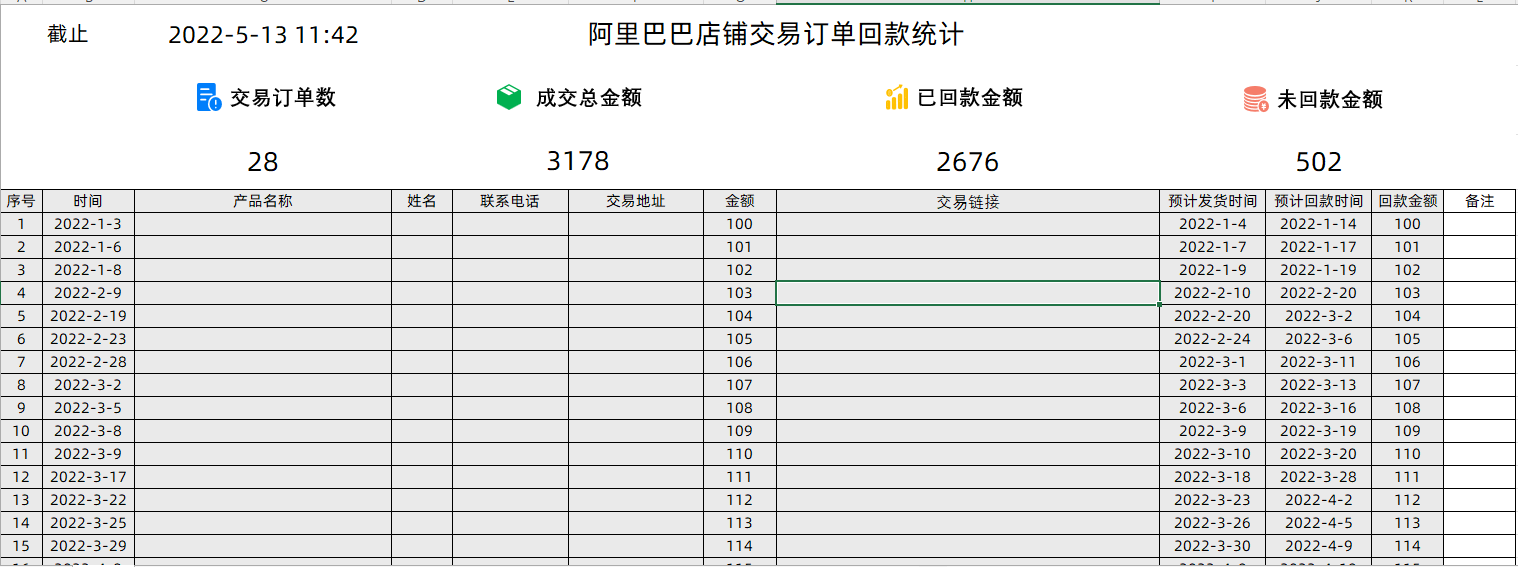Click the 预计发货时间 column header
This screenshot has height=567, width=1518.
coord(1213,201)
